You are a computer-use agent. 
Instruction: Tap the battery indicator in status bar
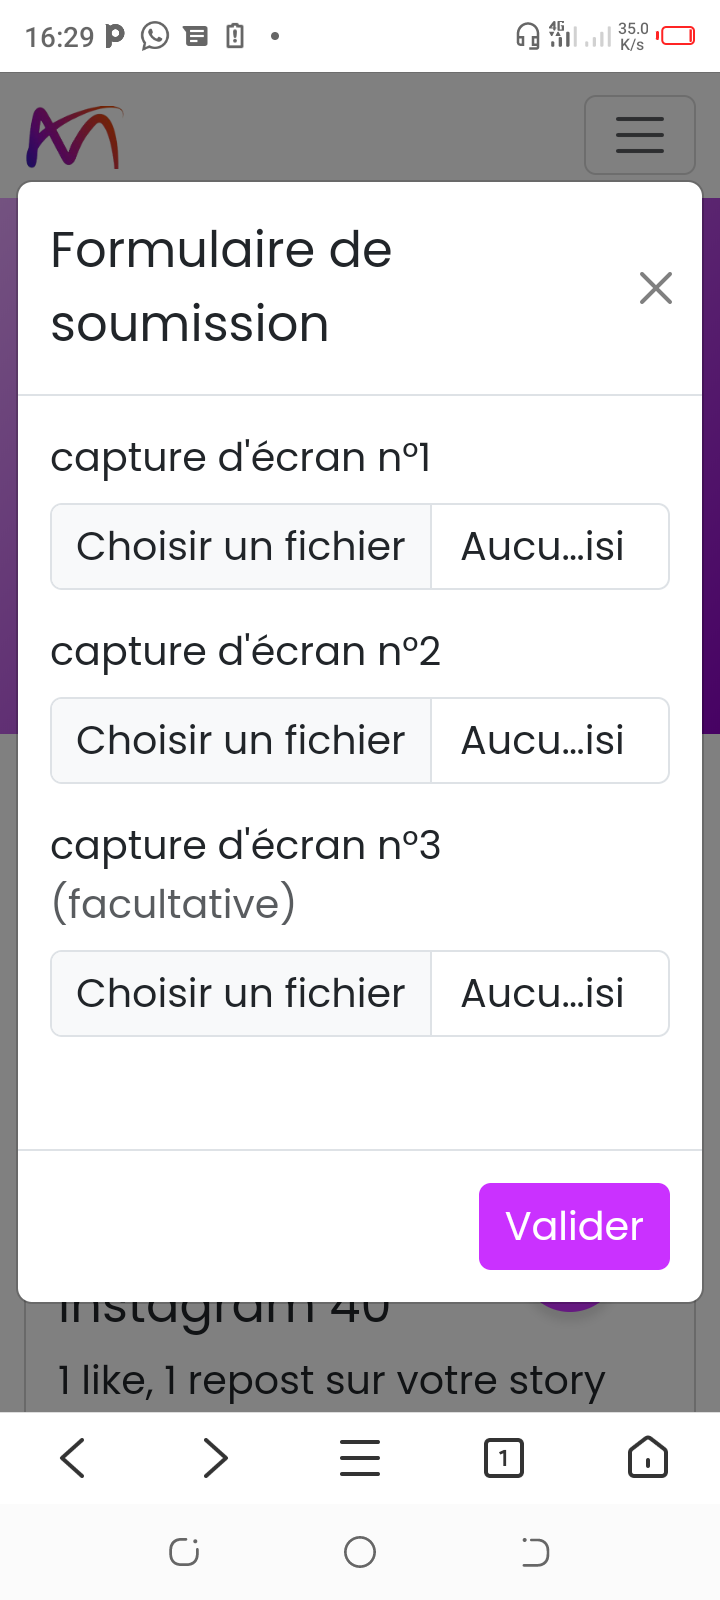point(677,37)
